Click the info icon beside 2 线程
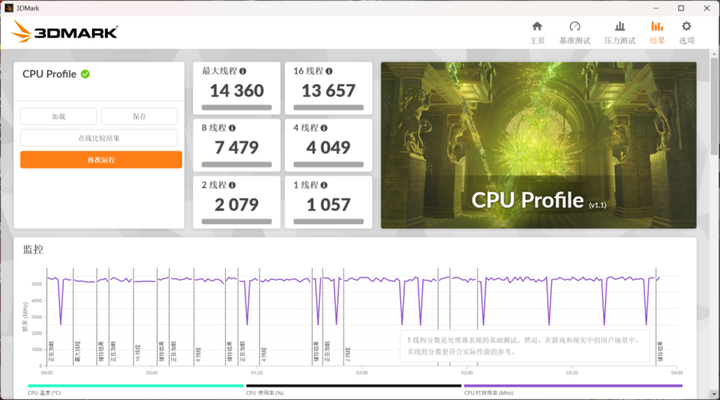The image size is (720, 400). pos(232,185)
